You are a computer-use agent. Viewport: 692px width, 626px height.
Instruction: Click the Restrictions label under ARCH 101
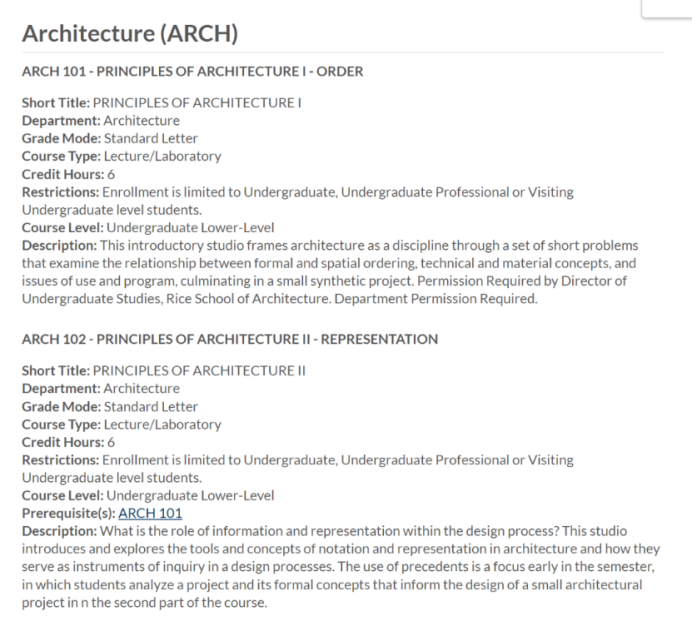tap(61, 192)
